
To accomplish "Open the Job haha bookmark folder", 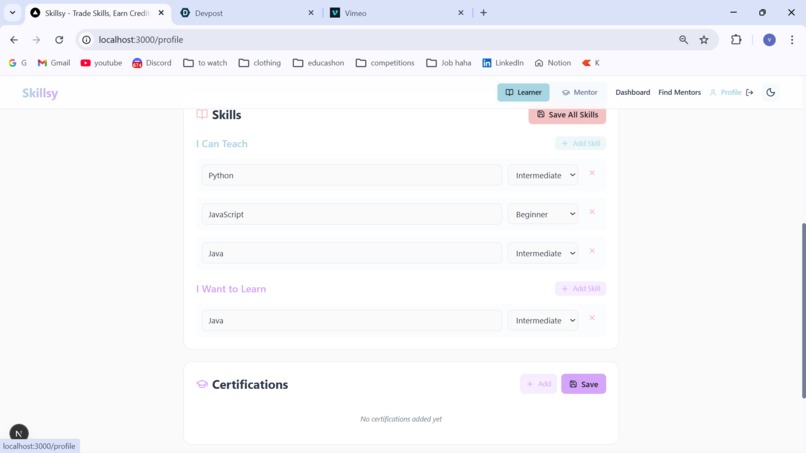I will coord(448,63).
